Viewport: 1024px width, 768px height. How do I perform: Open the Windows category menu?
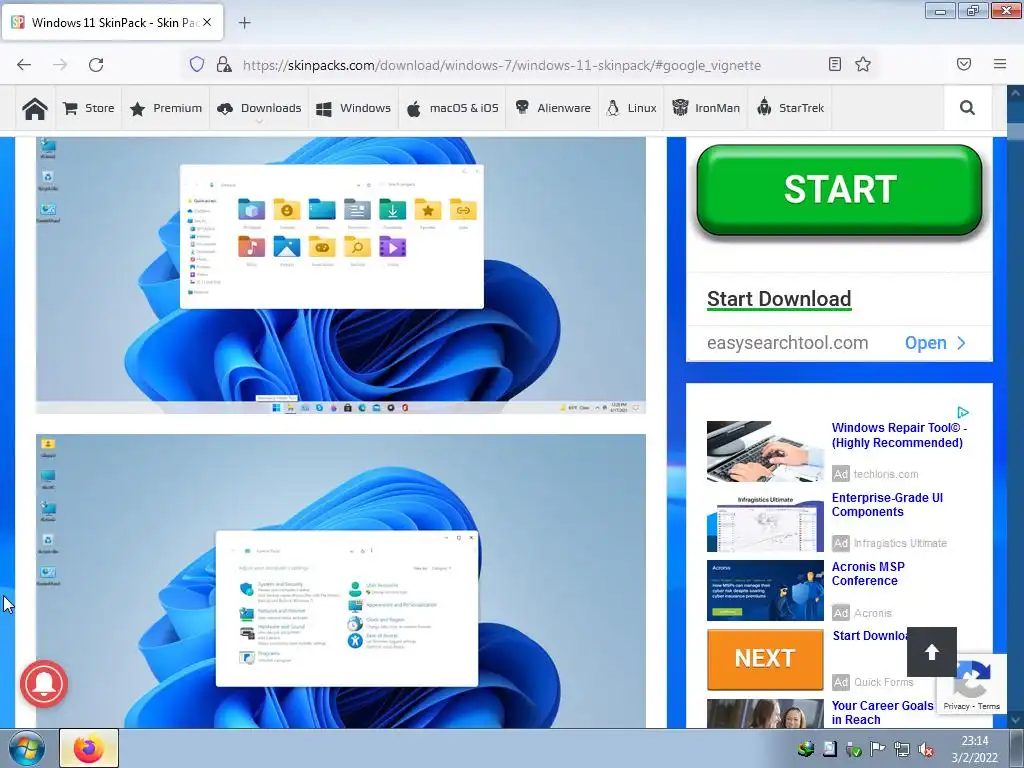(x=353, y=108)
